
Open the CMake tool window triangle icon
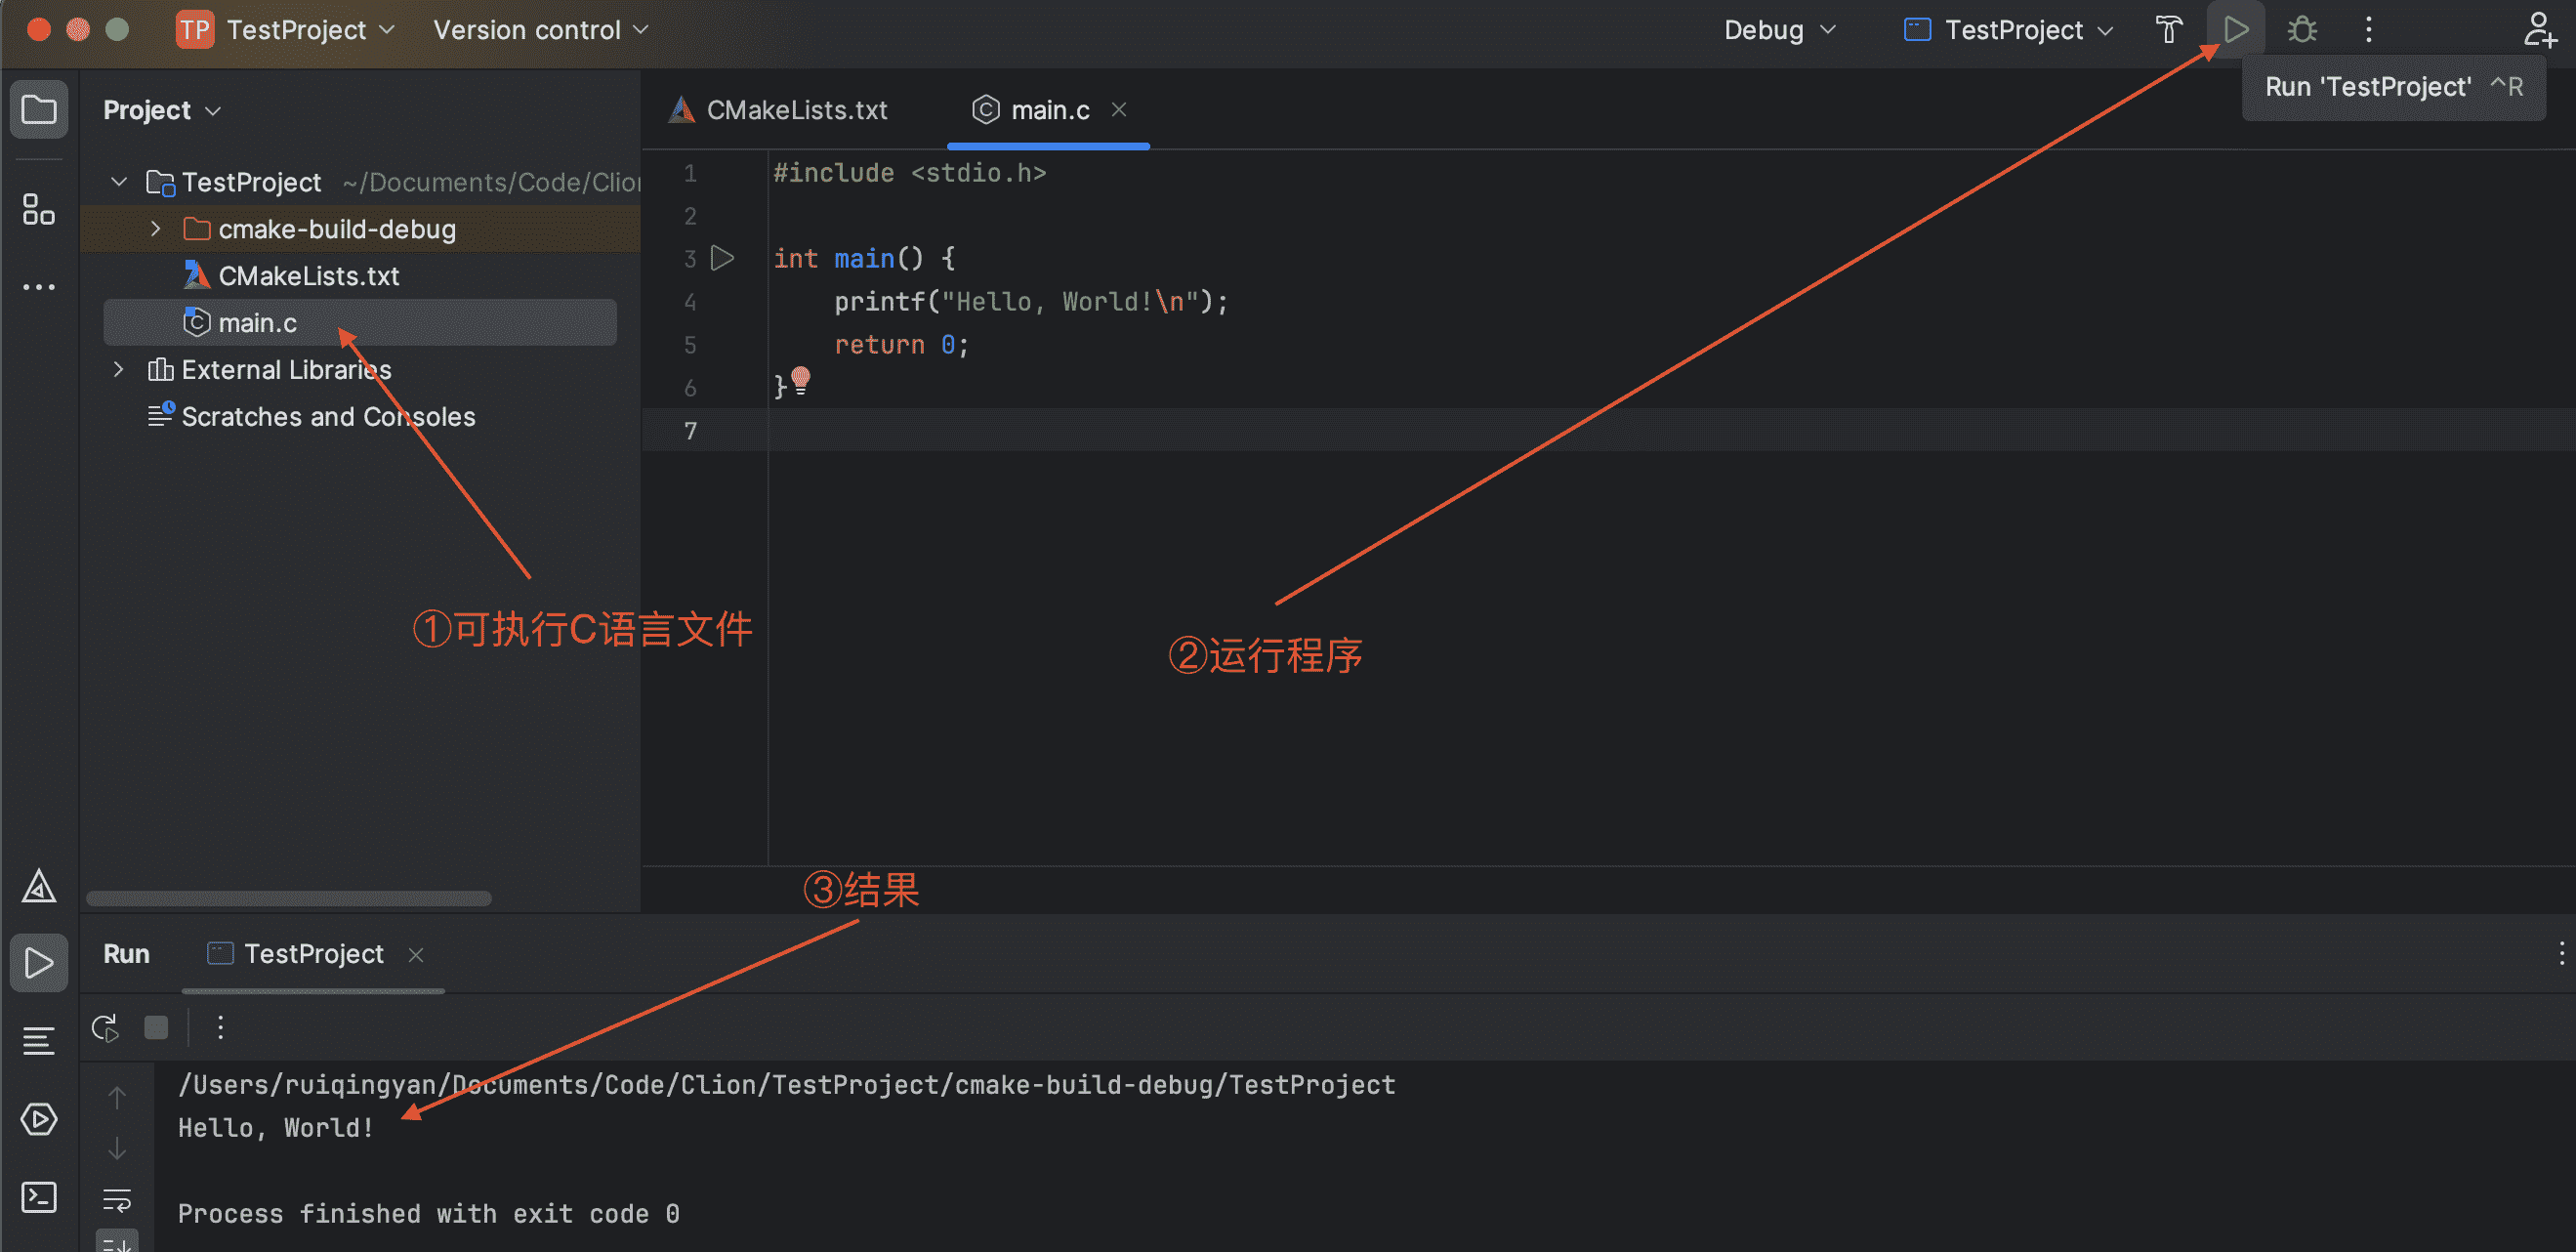click(x=39, y=886)
